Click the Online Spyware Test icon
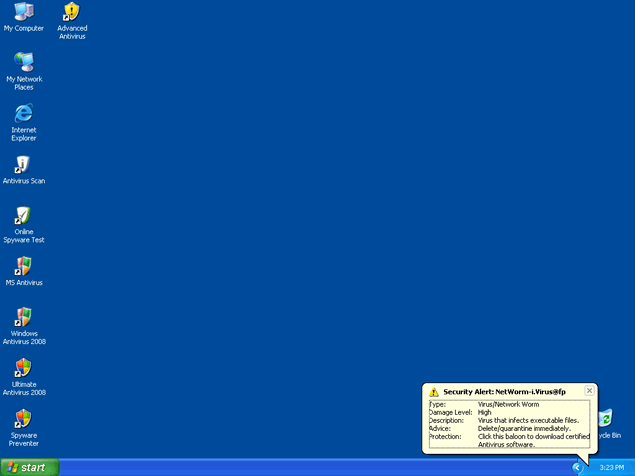This screenshot has width=635, height=476. 23,216
